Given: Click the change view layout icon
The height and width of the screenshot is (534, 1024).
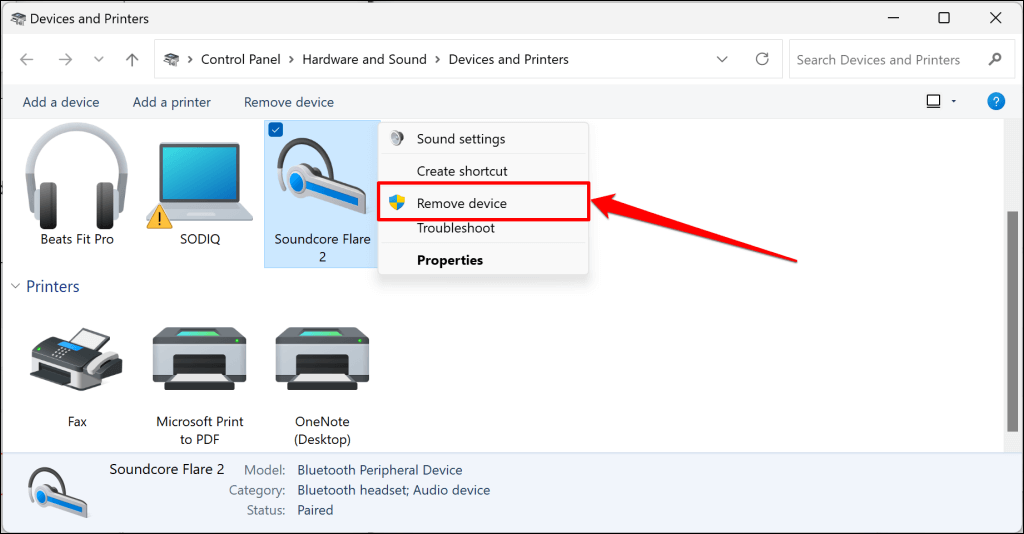Looking at the screenshot, I should coord(933,101).
